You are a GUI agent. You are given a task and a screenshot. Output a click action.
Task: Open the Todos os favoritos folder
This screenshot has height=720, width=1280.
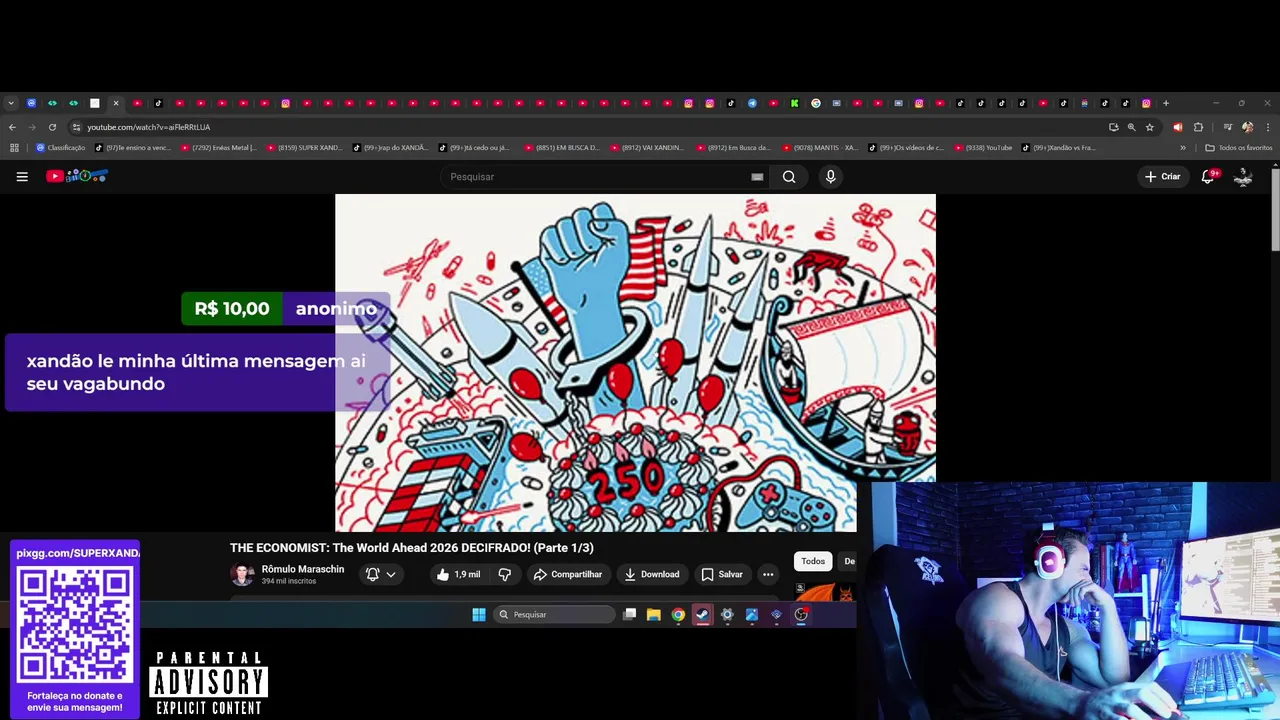[1239, 148]
